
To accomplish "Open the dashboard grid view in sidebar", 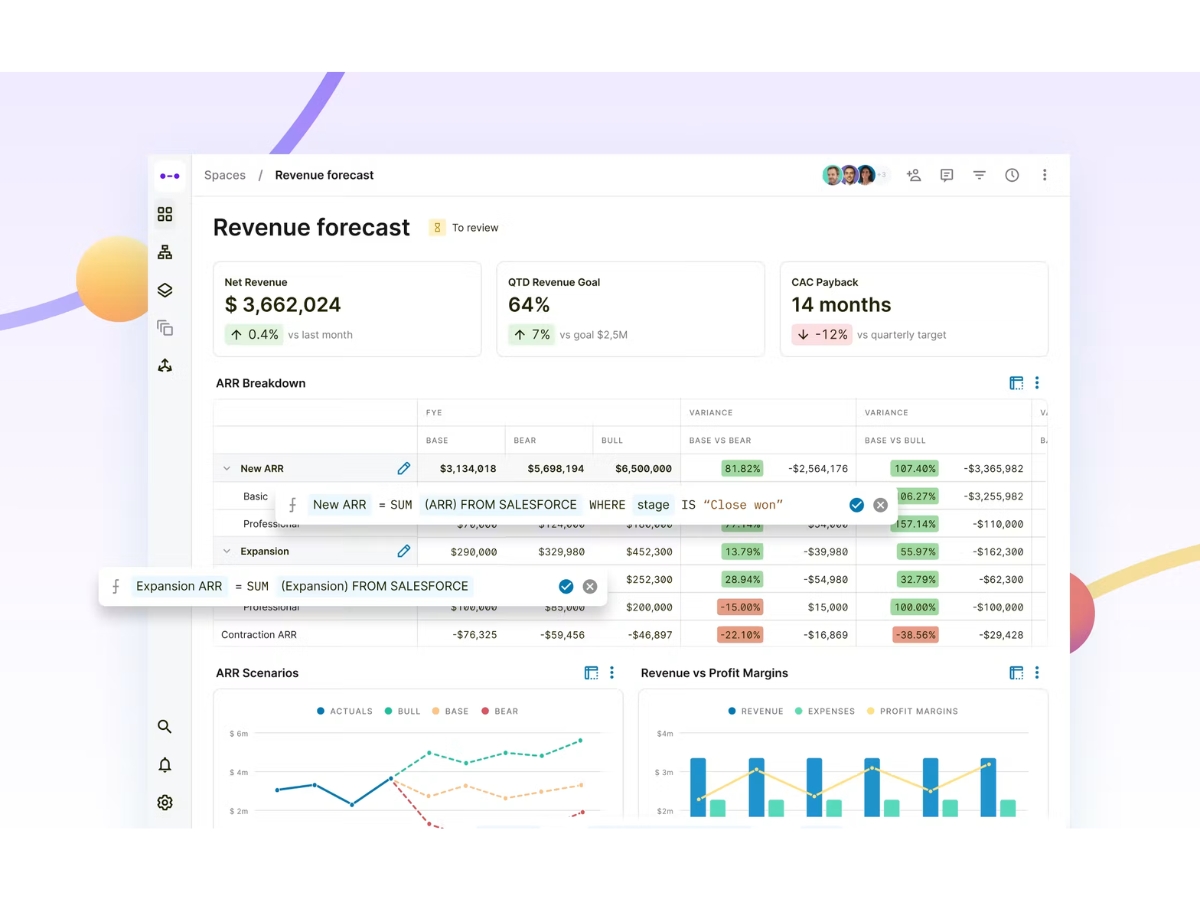I will 165,214.
